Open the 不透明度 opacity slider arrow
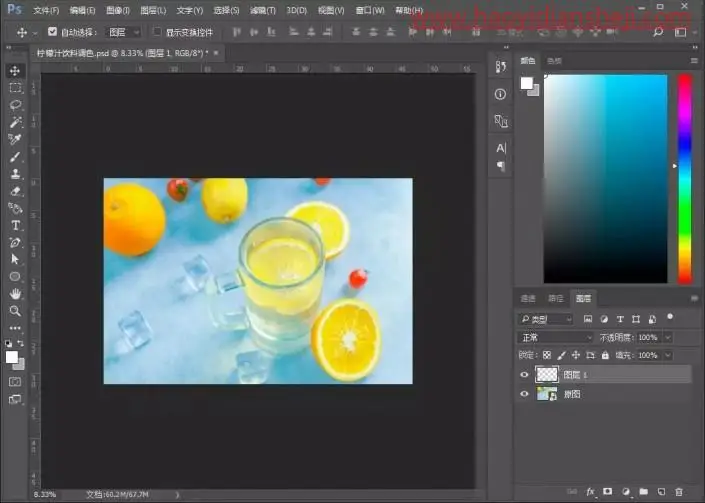This screenshot has height=503, width=705. [x=668, y=337]
